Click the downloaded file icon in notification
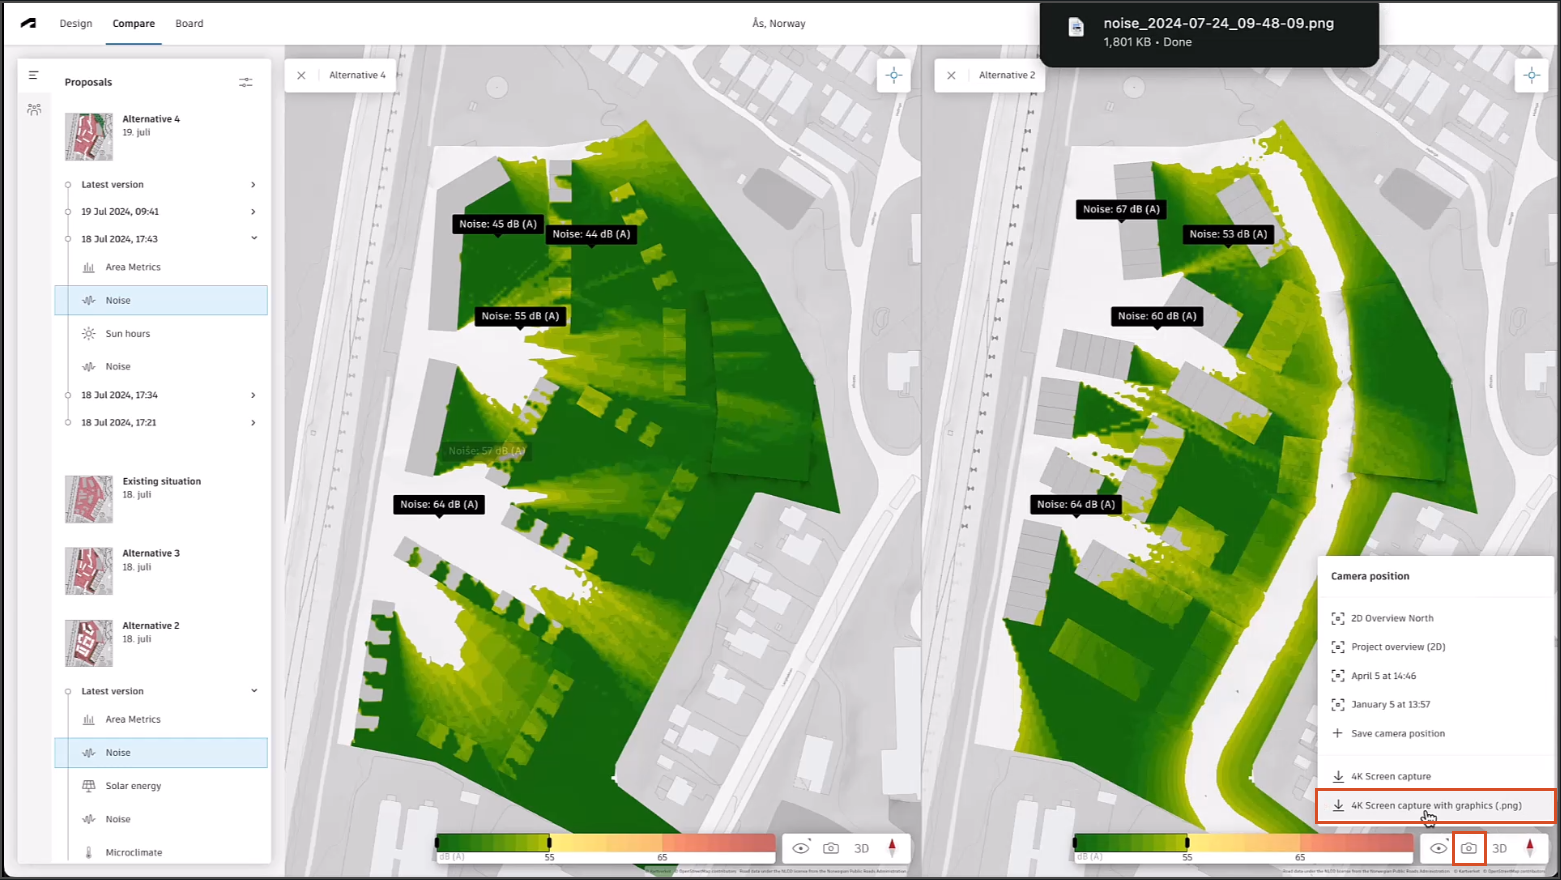Viewport: 1561px width, 880px height. (1076, 27)
